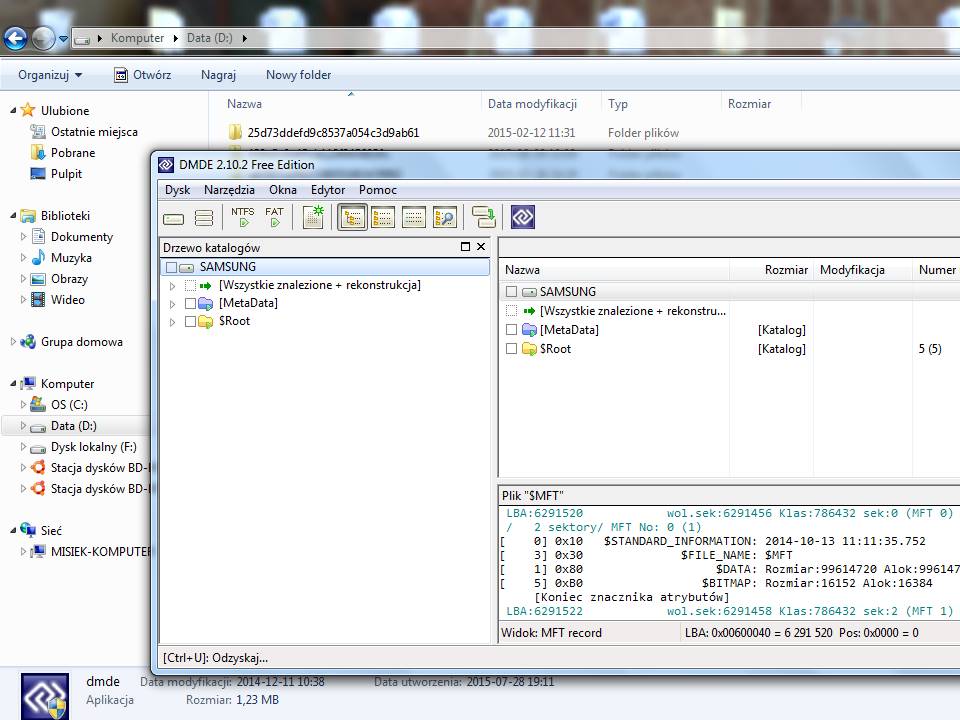The image size is (960, 720).
Task: Check [MetaData] checkbox in file list
Action: [x=512, y=330]
